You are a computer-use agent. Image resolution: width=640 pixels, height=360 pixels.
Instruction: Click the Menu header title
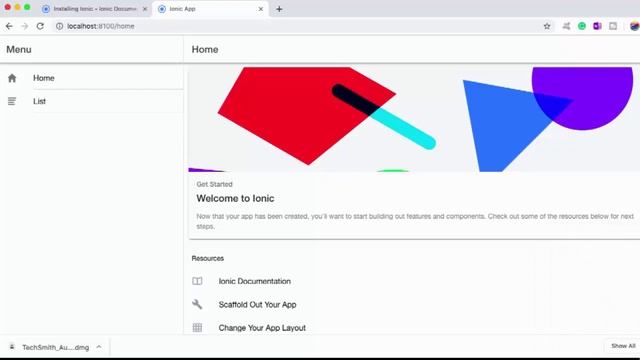pyautogui.click(x=19, y=49)
